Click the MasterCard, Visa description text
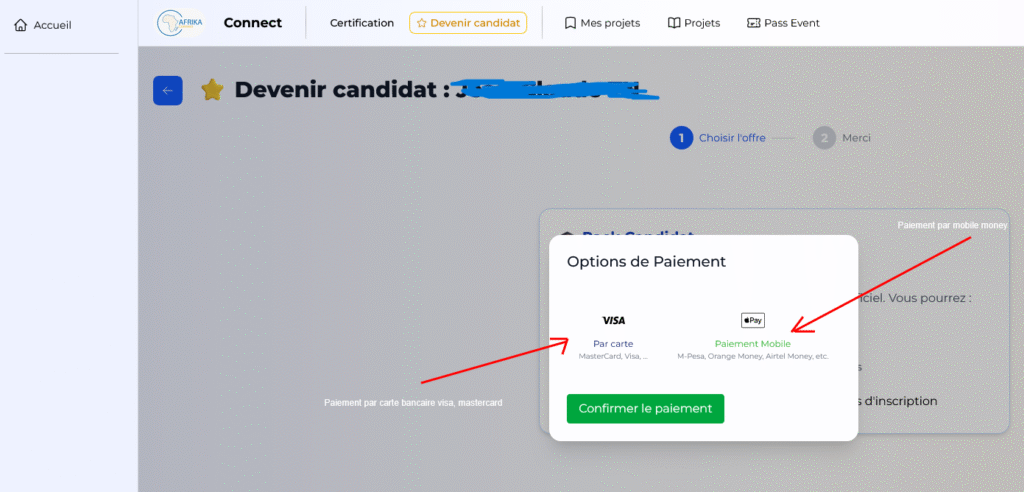Viewport: 1024px width, 492px height. point(613,357)
